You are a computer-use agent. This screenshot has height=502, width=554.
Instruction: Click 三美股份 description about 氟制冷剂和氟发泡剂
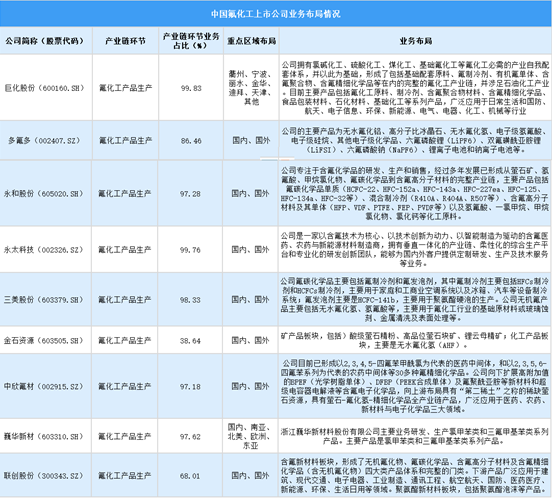[x=415, y=300]
